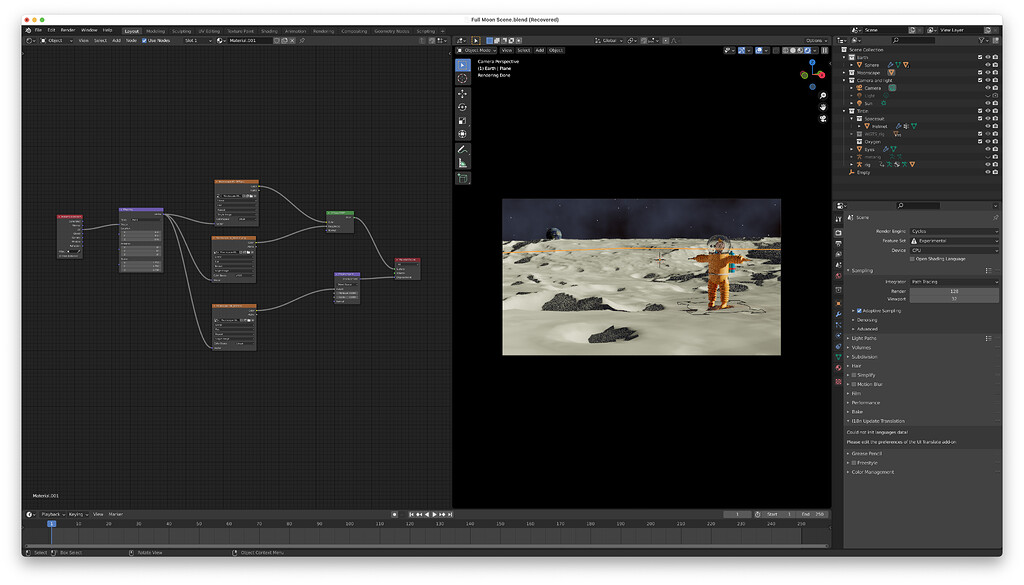Select the Annotate tool

point(462,150)
